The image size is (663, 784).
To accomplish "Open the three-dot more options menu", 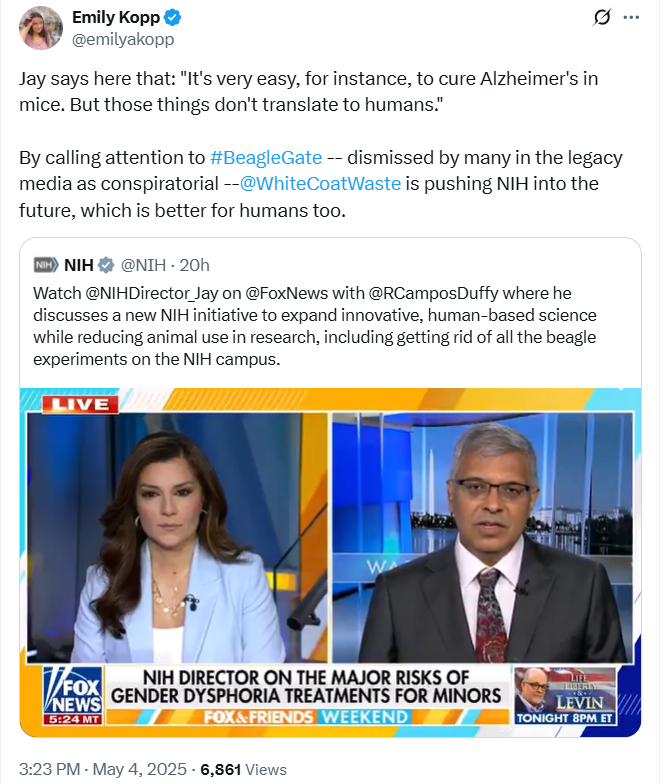I will click(x=631, y=18).
